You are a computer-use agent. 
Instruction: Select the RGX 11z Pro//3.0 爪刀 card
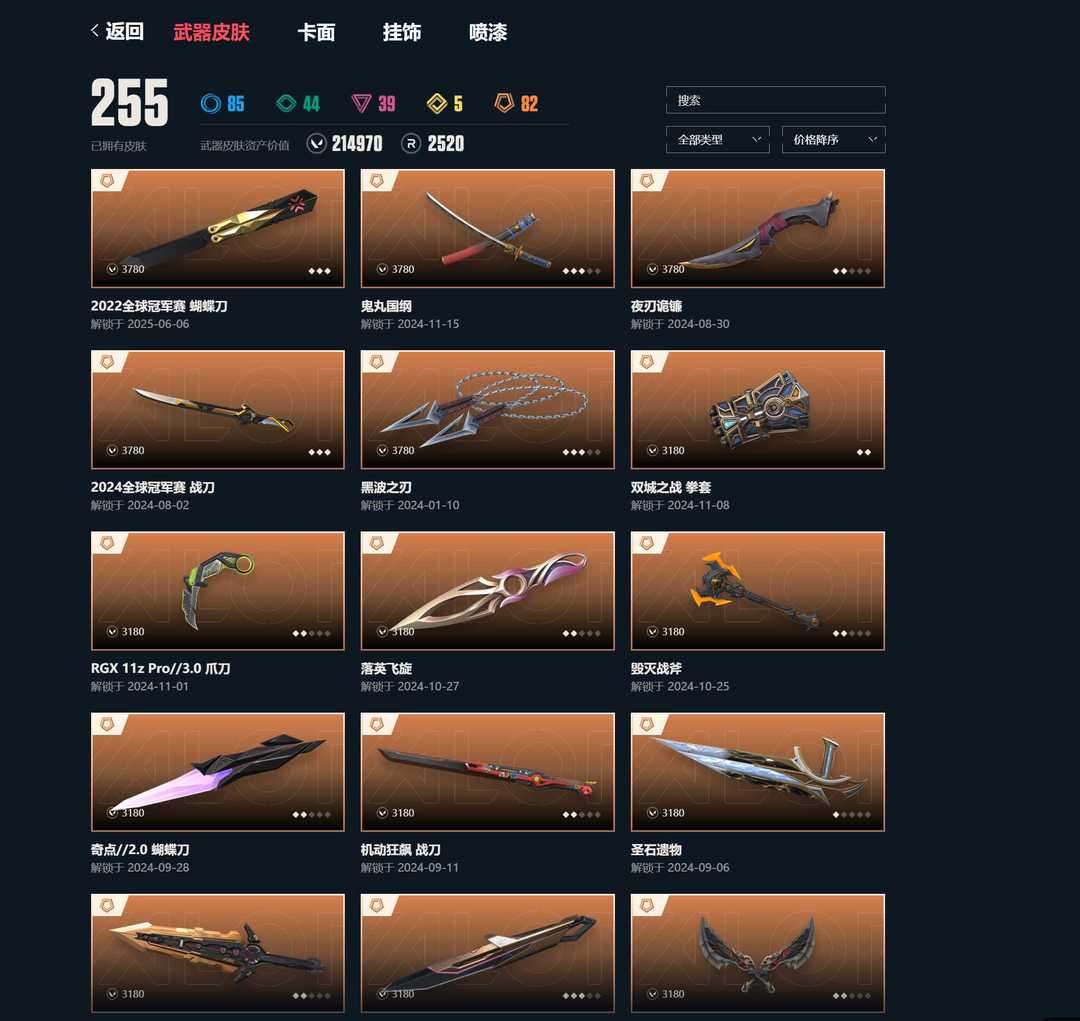pyautogui.click(x=218, y=591)
